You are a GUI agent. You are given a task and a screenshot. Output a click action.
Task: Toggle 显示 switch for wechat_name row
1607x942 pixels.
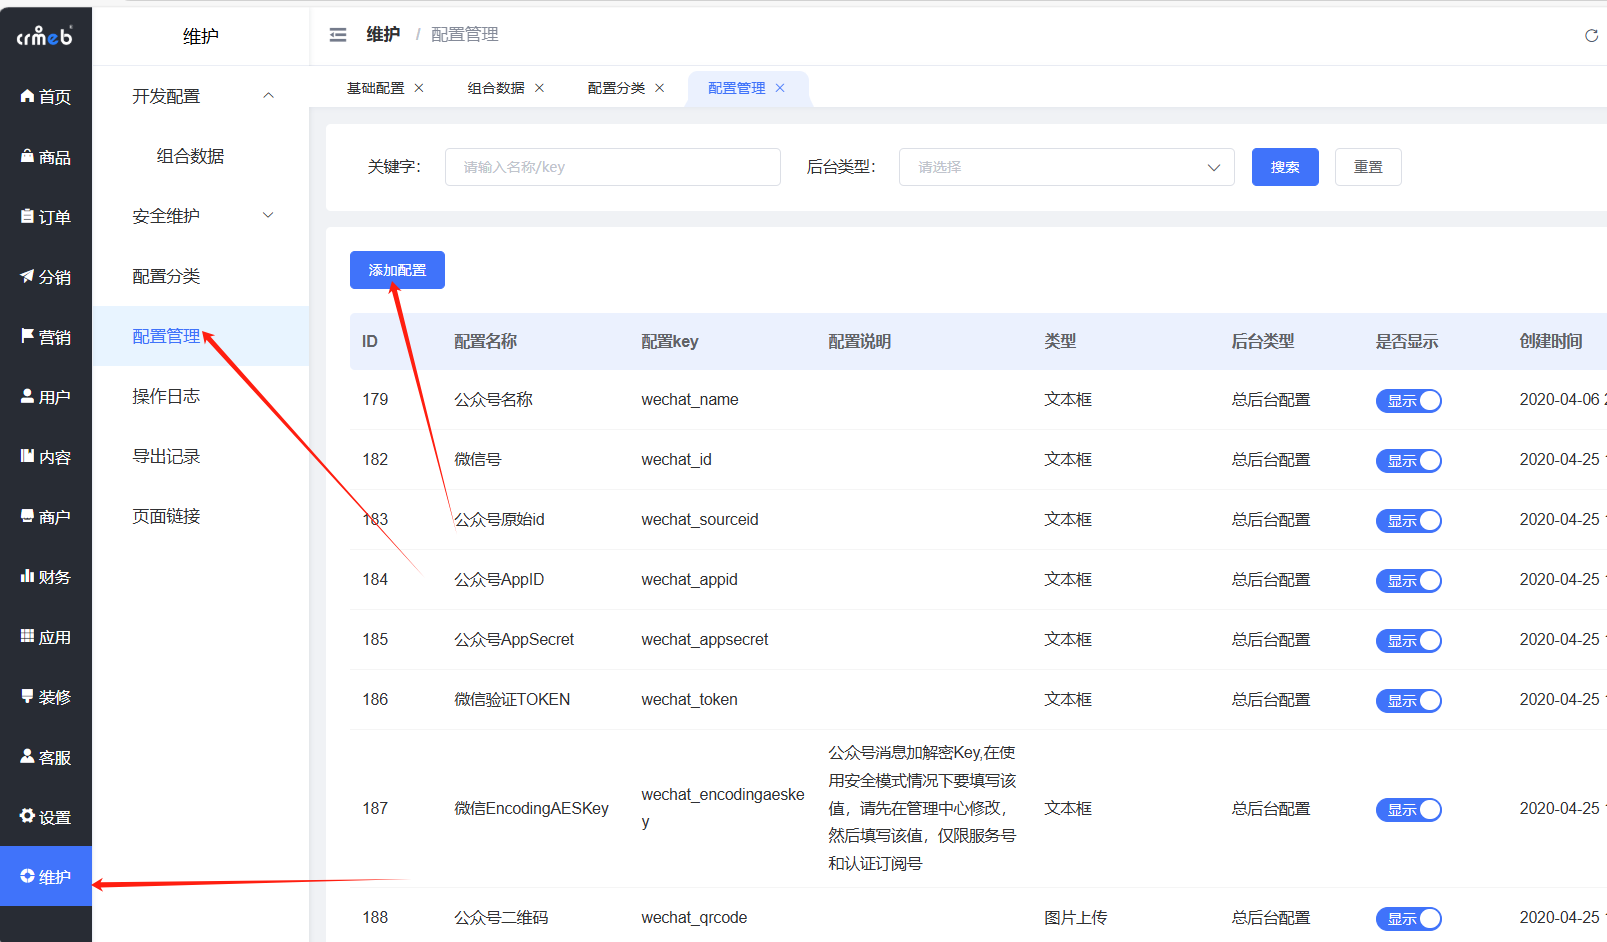tap(1408, 401)
